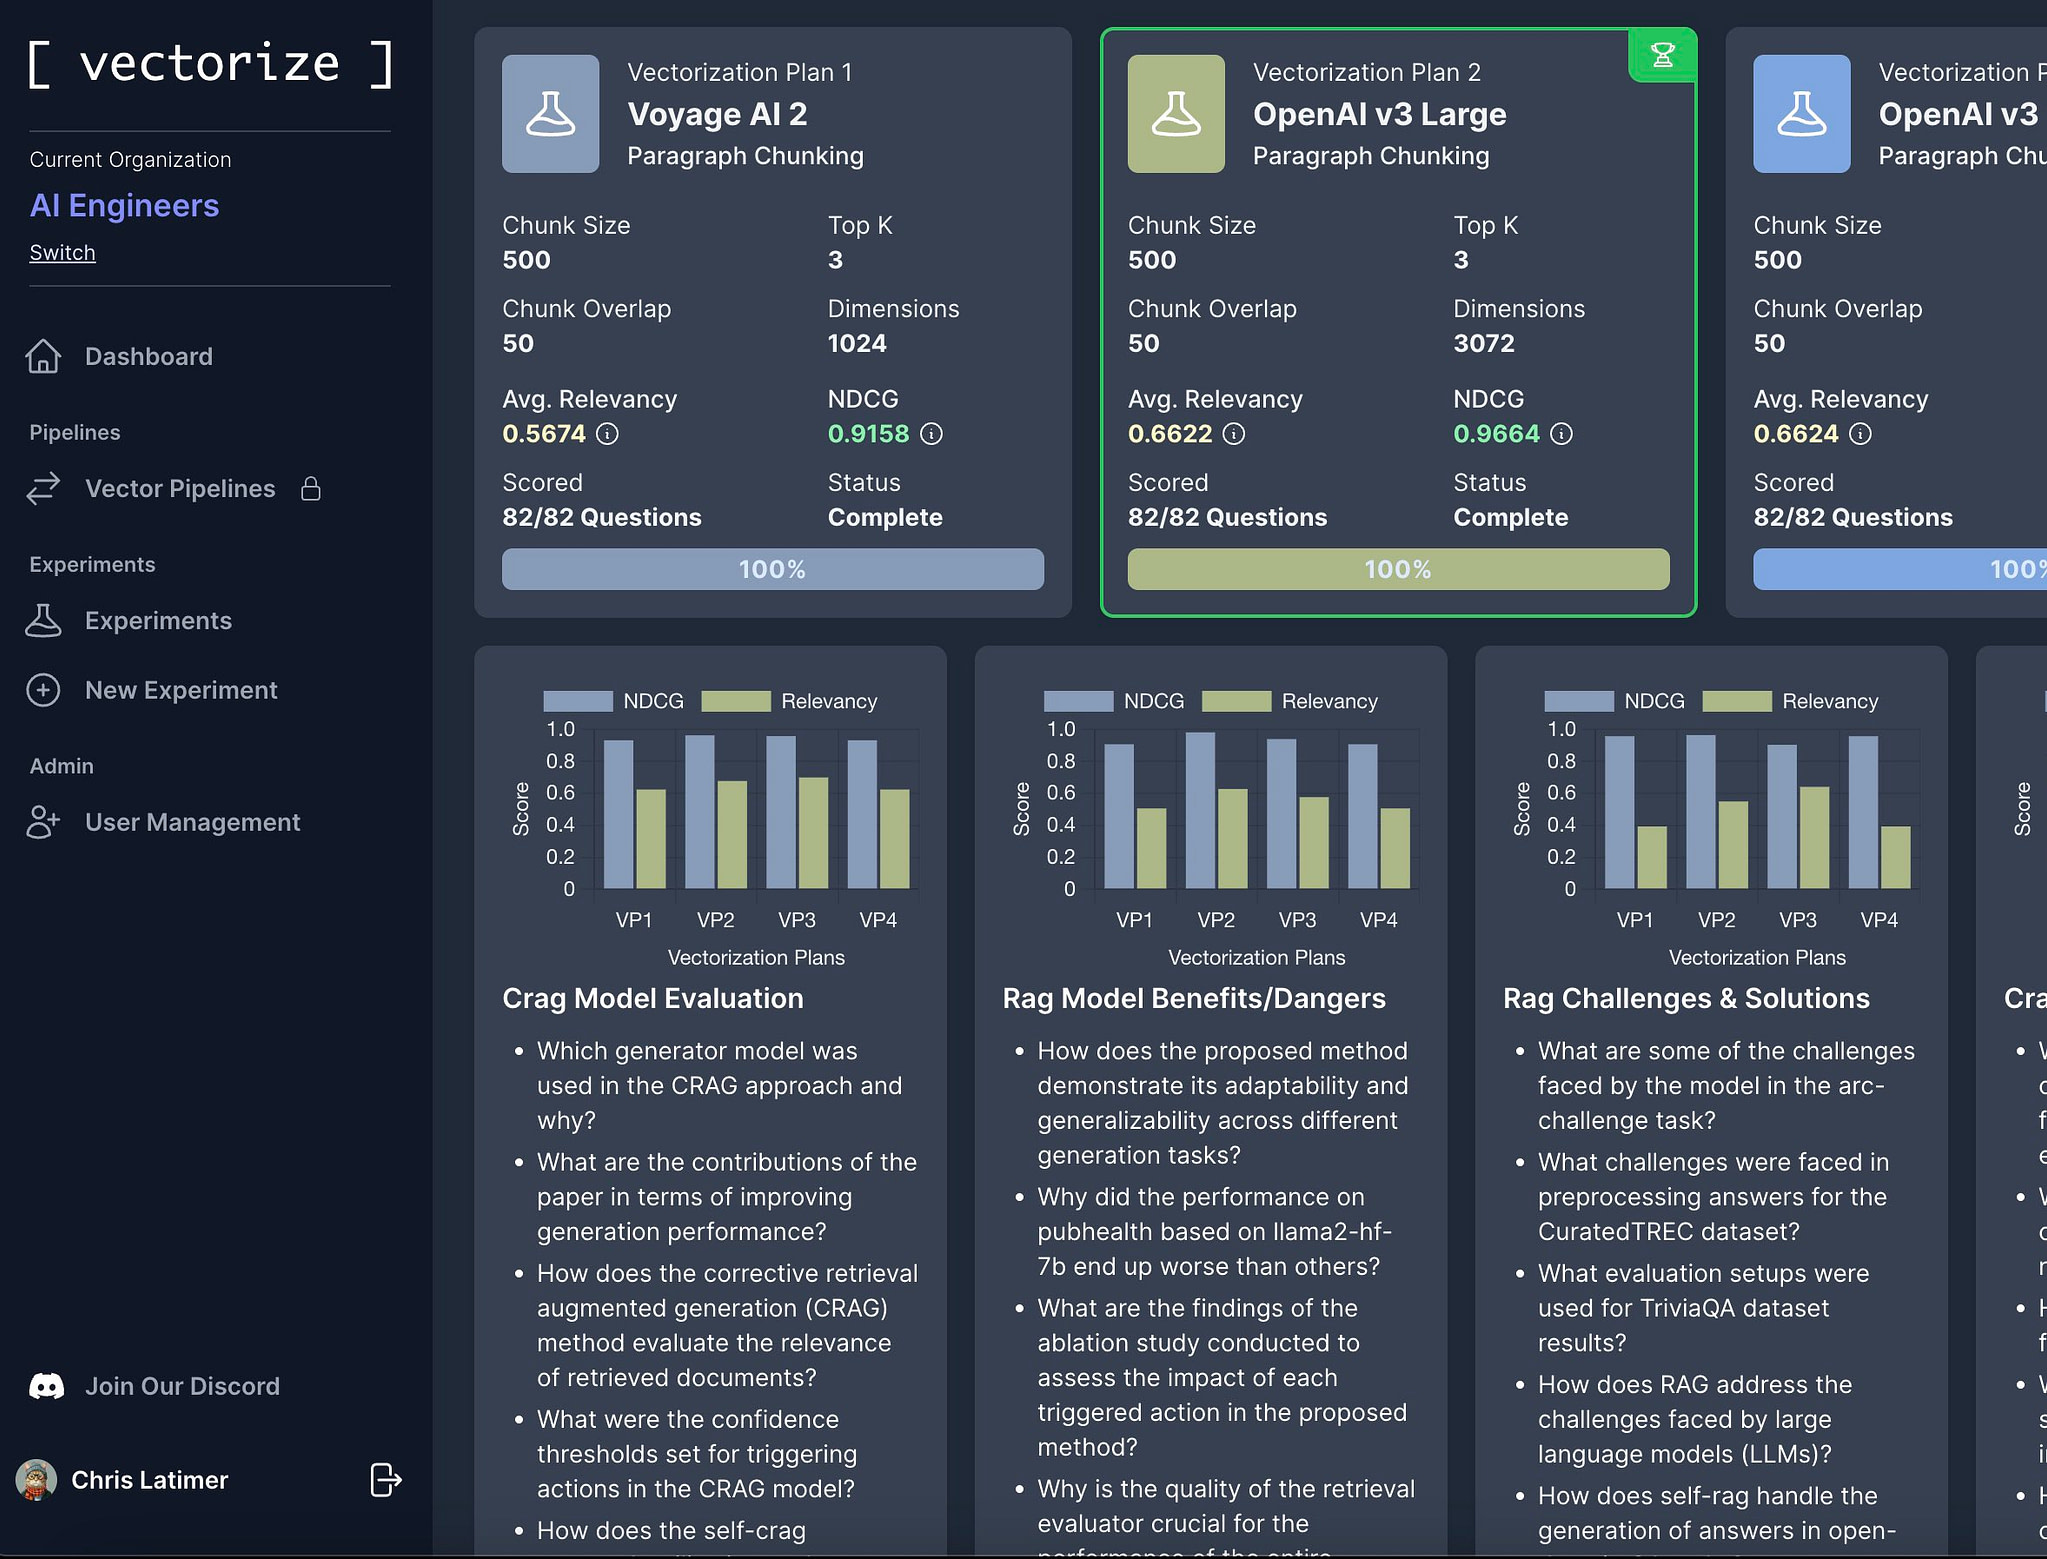This screenshot has width=2047, height=1559.
Task: Click the Switch link under Current Organization
Action: [62, 252]
